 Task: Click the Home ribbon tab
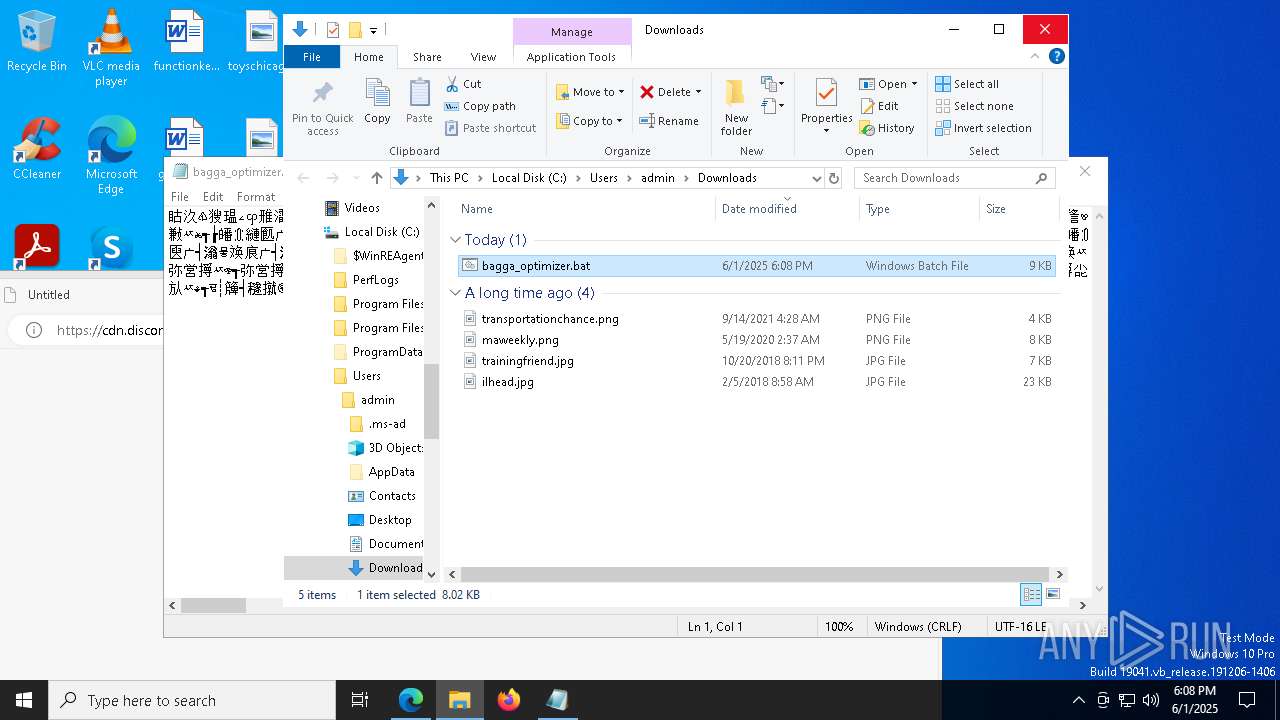[x=368, y=57]
